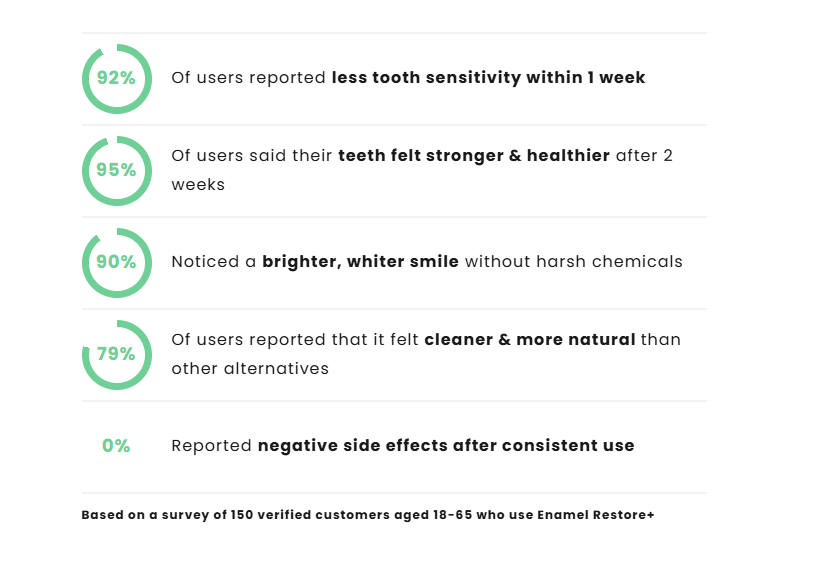Click "Of users said their" text

pyautogui.click(x=252, y=155)
